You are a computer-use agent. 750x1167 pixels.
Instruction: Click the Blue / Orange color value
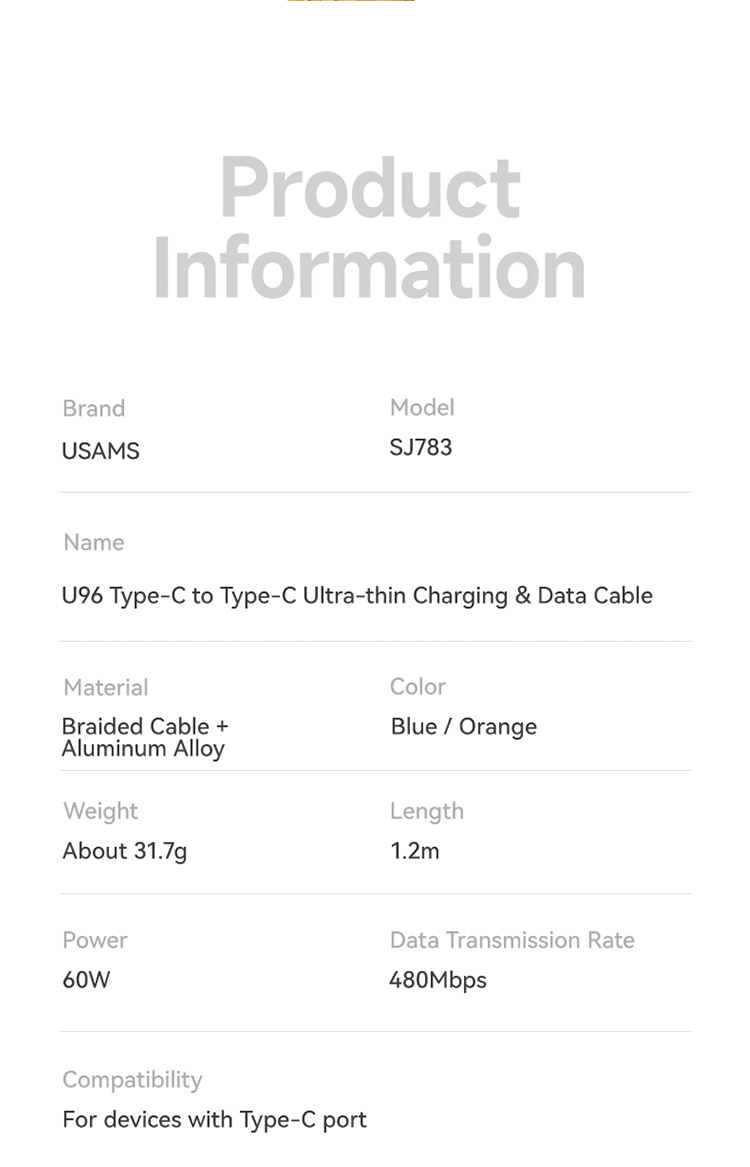click(464, 727)
